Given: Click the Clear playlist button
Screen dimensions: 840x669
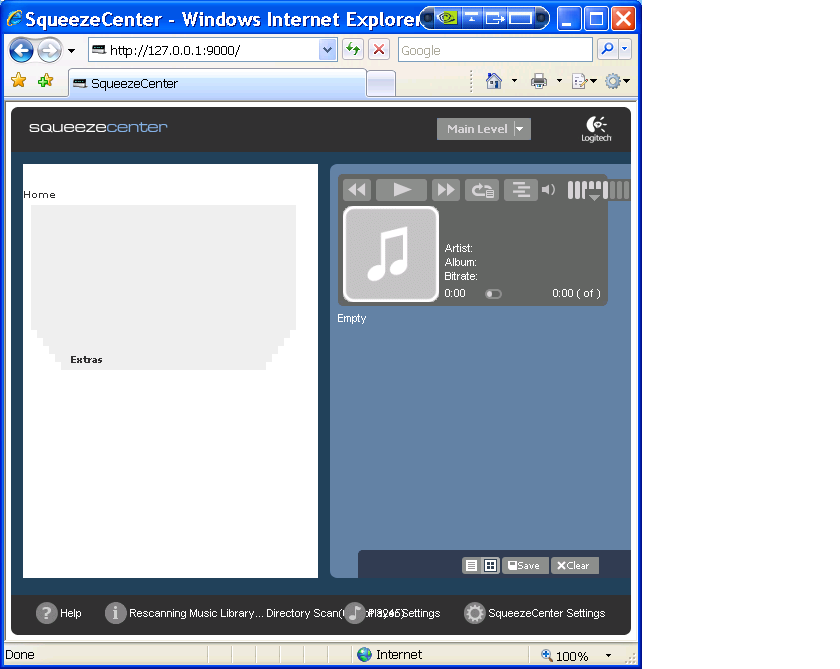Looking at the screenshot, I should 574,566.
